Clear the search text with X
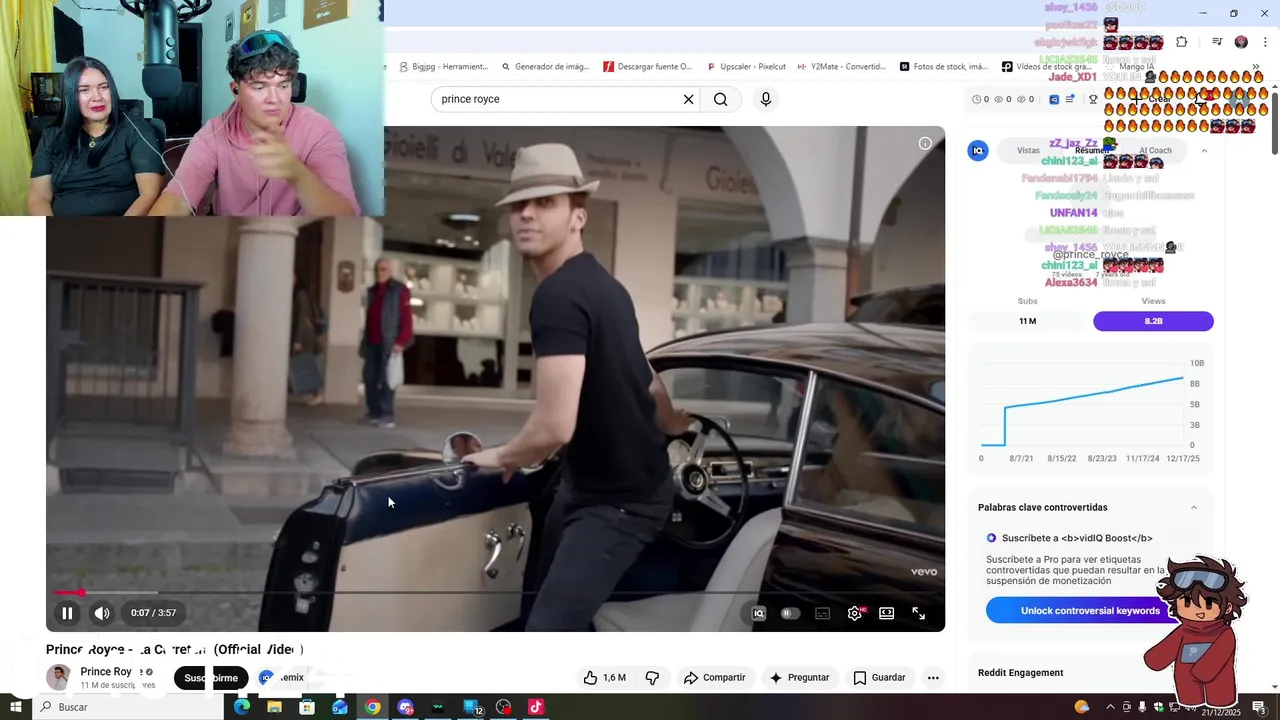Viewport: 1280px width, 720px height. [x=688, y=99]
